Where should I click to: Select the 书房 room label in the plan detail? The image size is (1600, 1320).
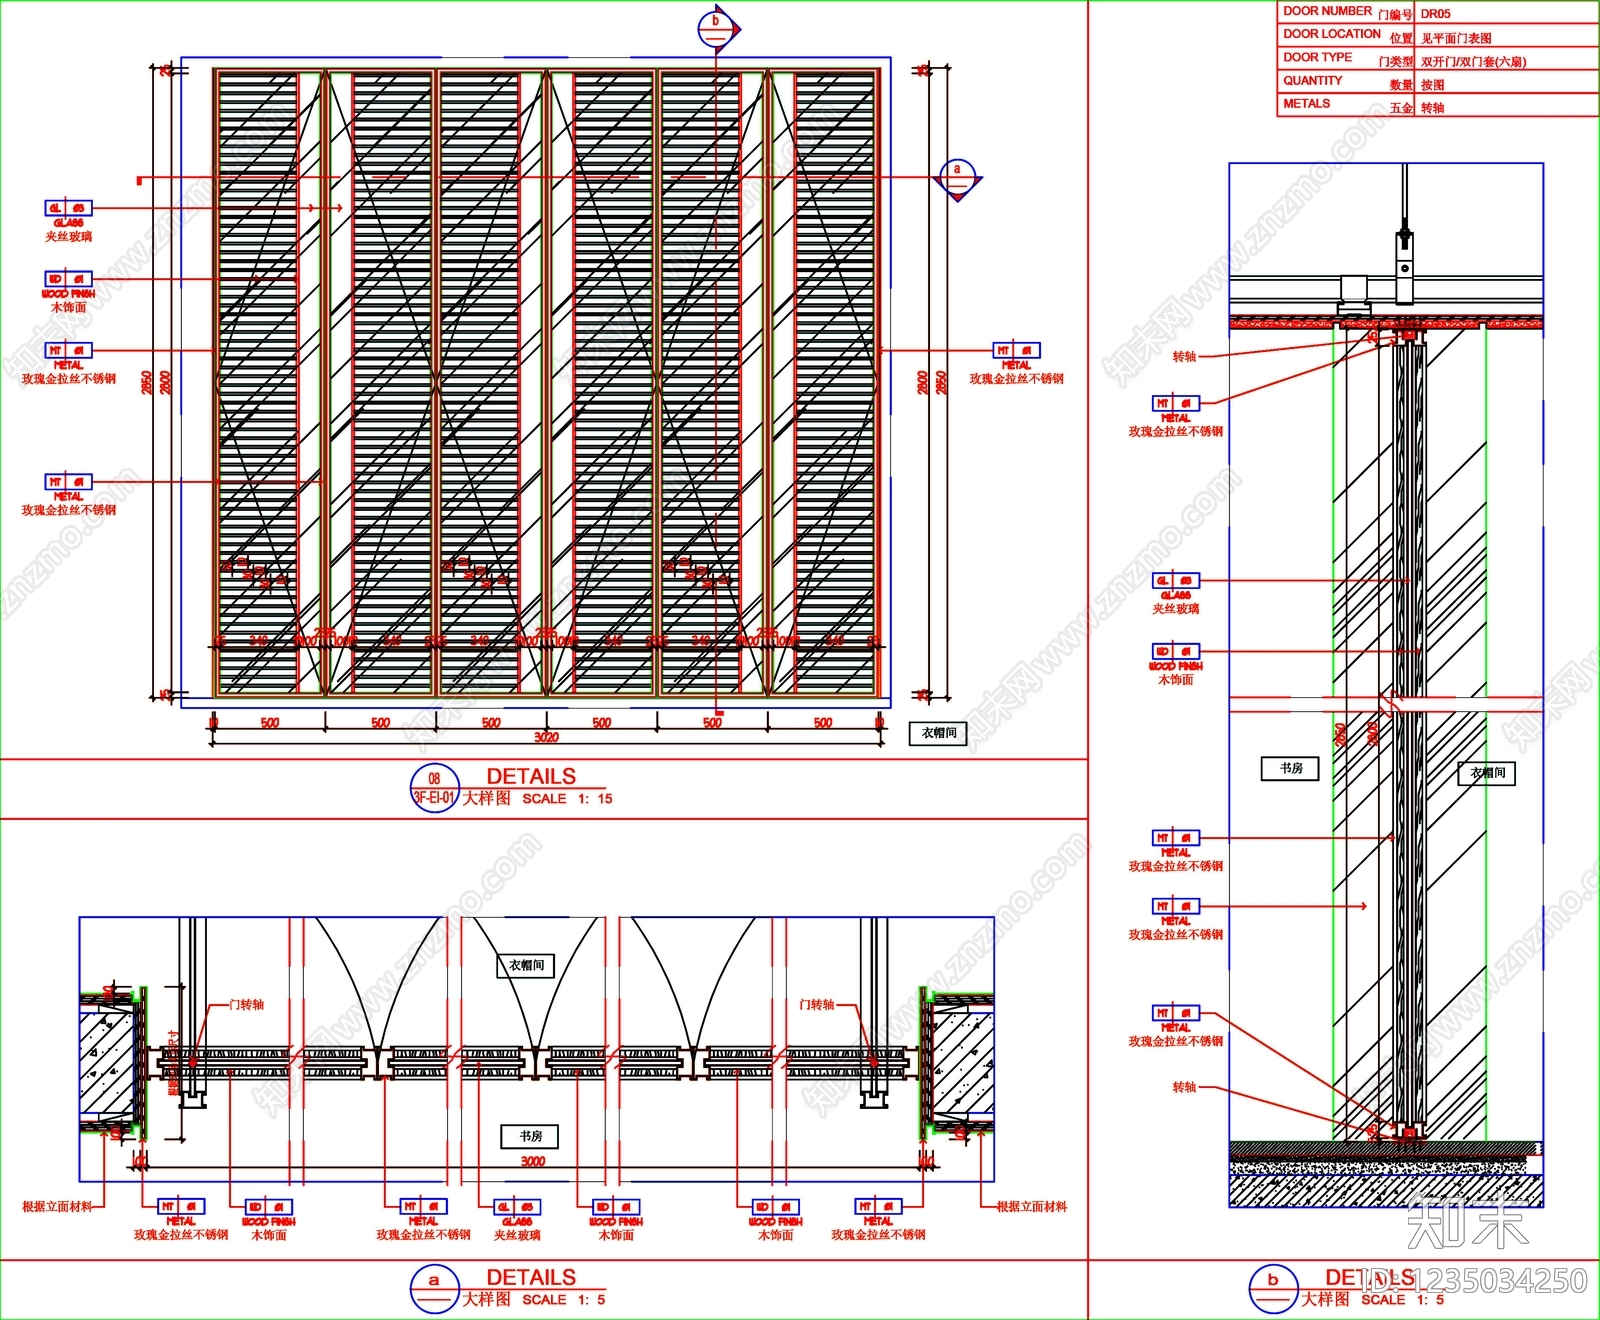click(x=531, y=1136)
